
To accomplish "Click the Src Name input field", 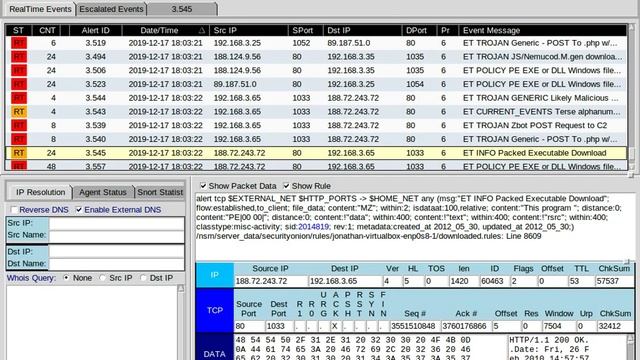I will tap(116, 236).
